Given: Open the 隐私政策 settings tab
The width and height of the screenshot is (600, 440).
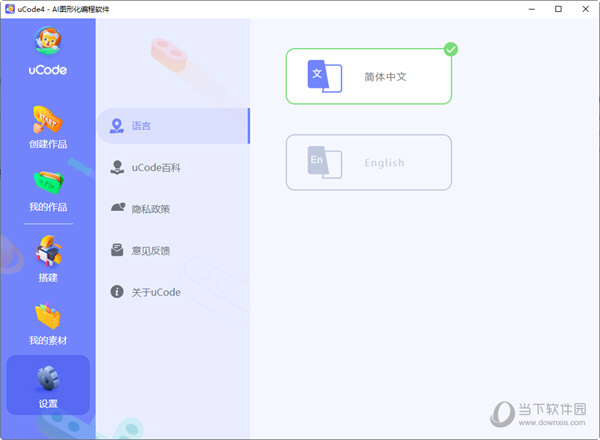Looking at the screenshot, I should tap(173, 209).
